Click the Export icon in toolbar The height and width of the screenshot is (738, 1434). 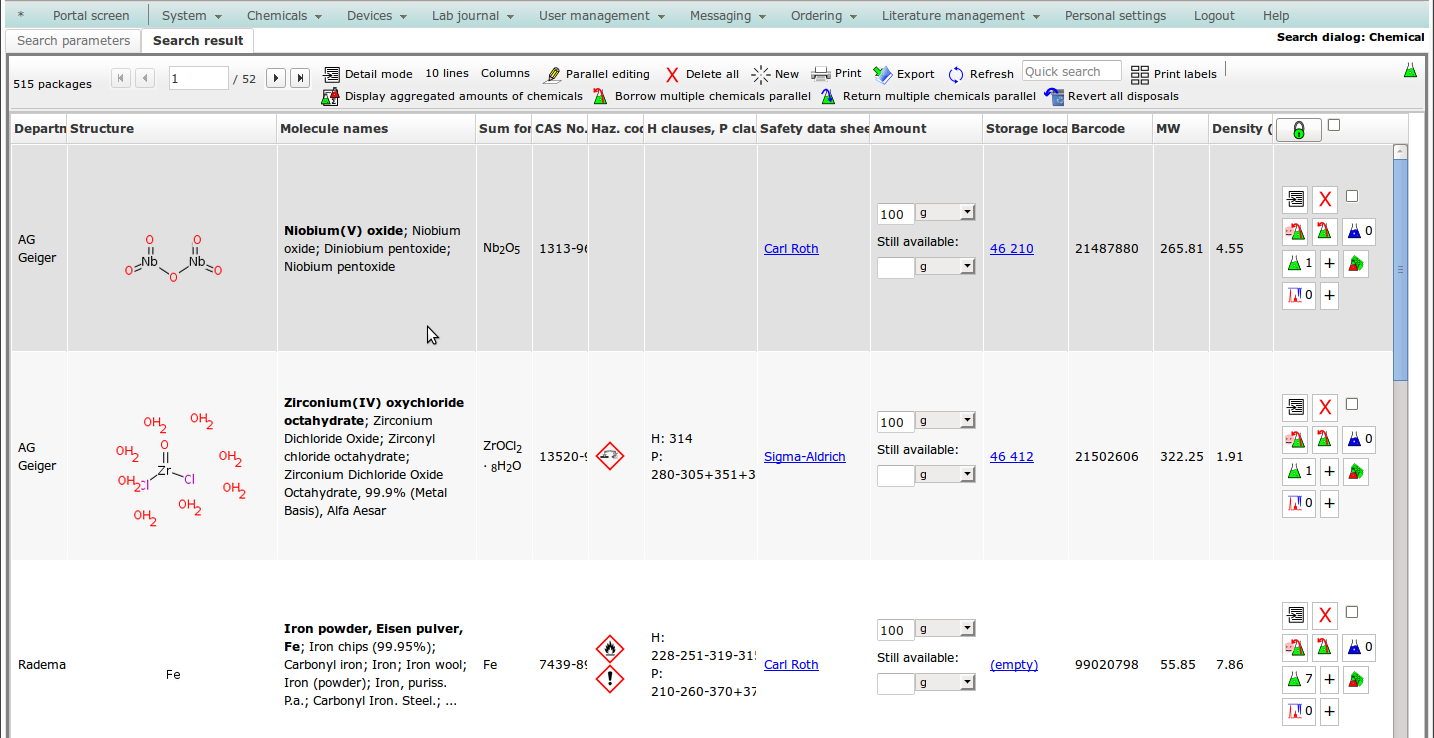882,74
